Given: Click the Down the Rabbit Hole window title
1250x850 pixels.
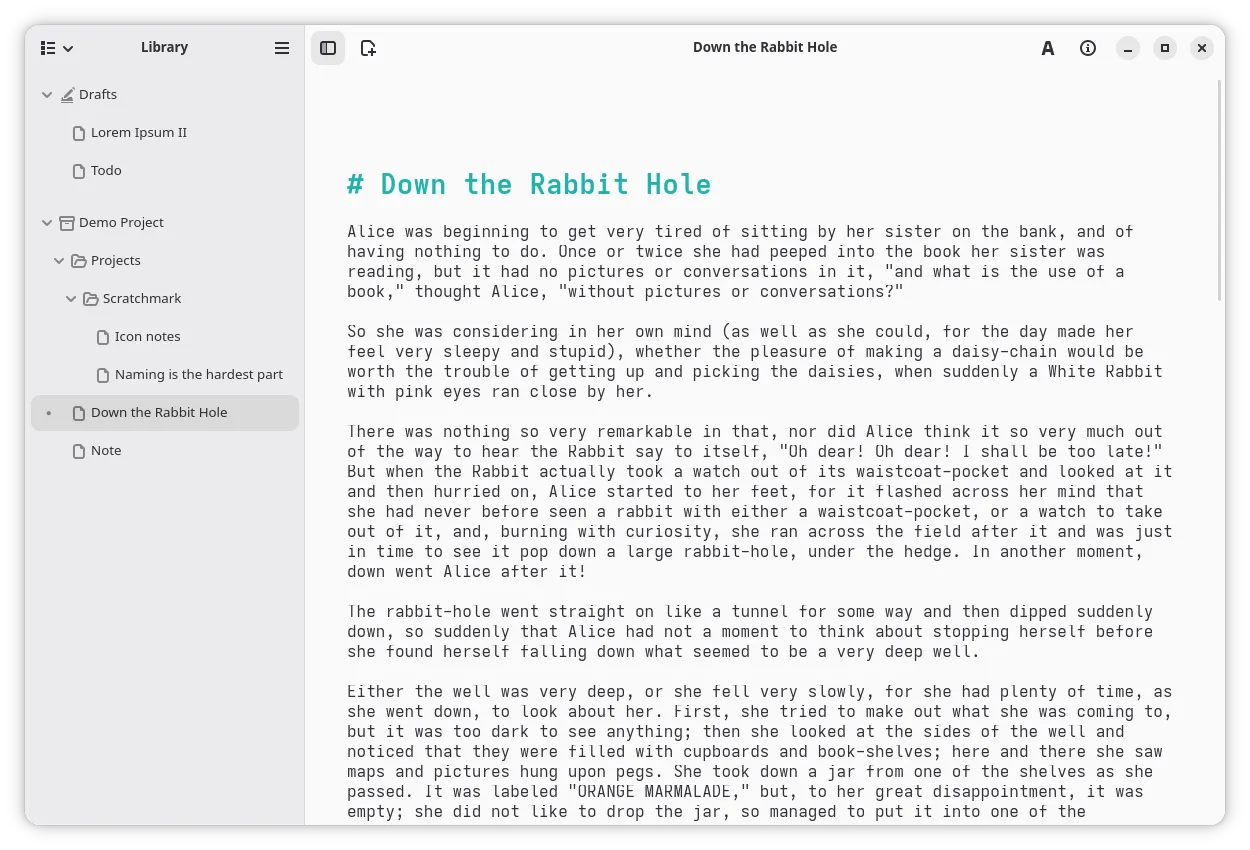Looking at the screenshot, I should point(765,47).
